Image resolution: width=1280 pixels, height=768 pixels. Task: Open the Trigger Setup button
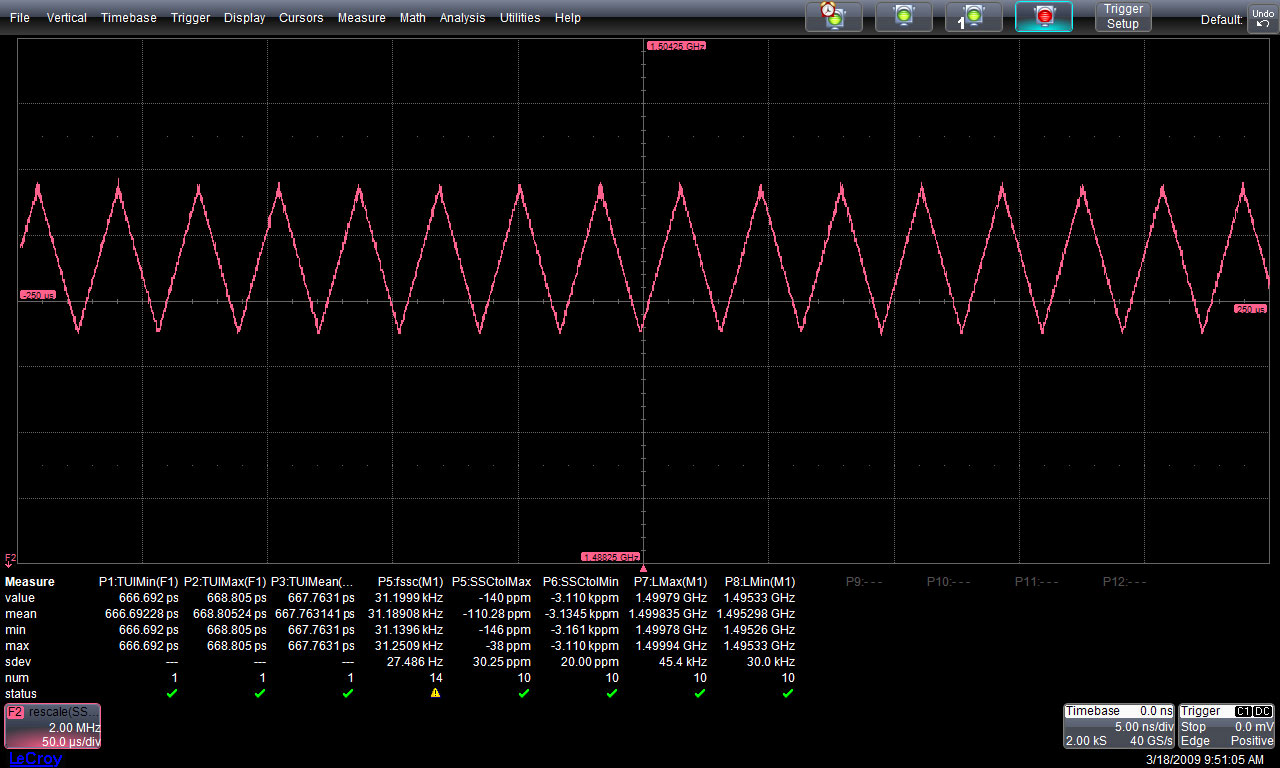(x=1123, y=16)
